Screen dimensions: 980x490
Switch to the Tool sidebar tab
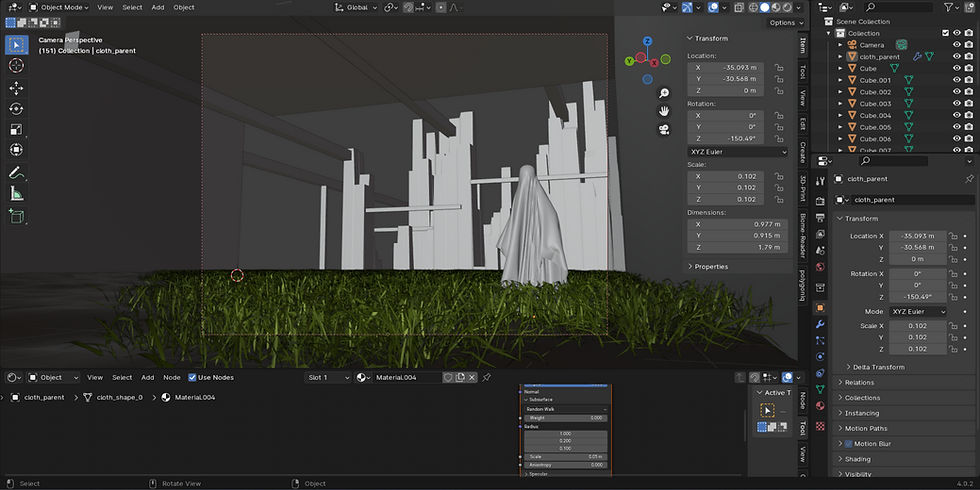(802, 72)
